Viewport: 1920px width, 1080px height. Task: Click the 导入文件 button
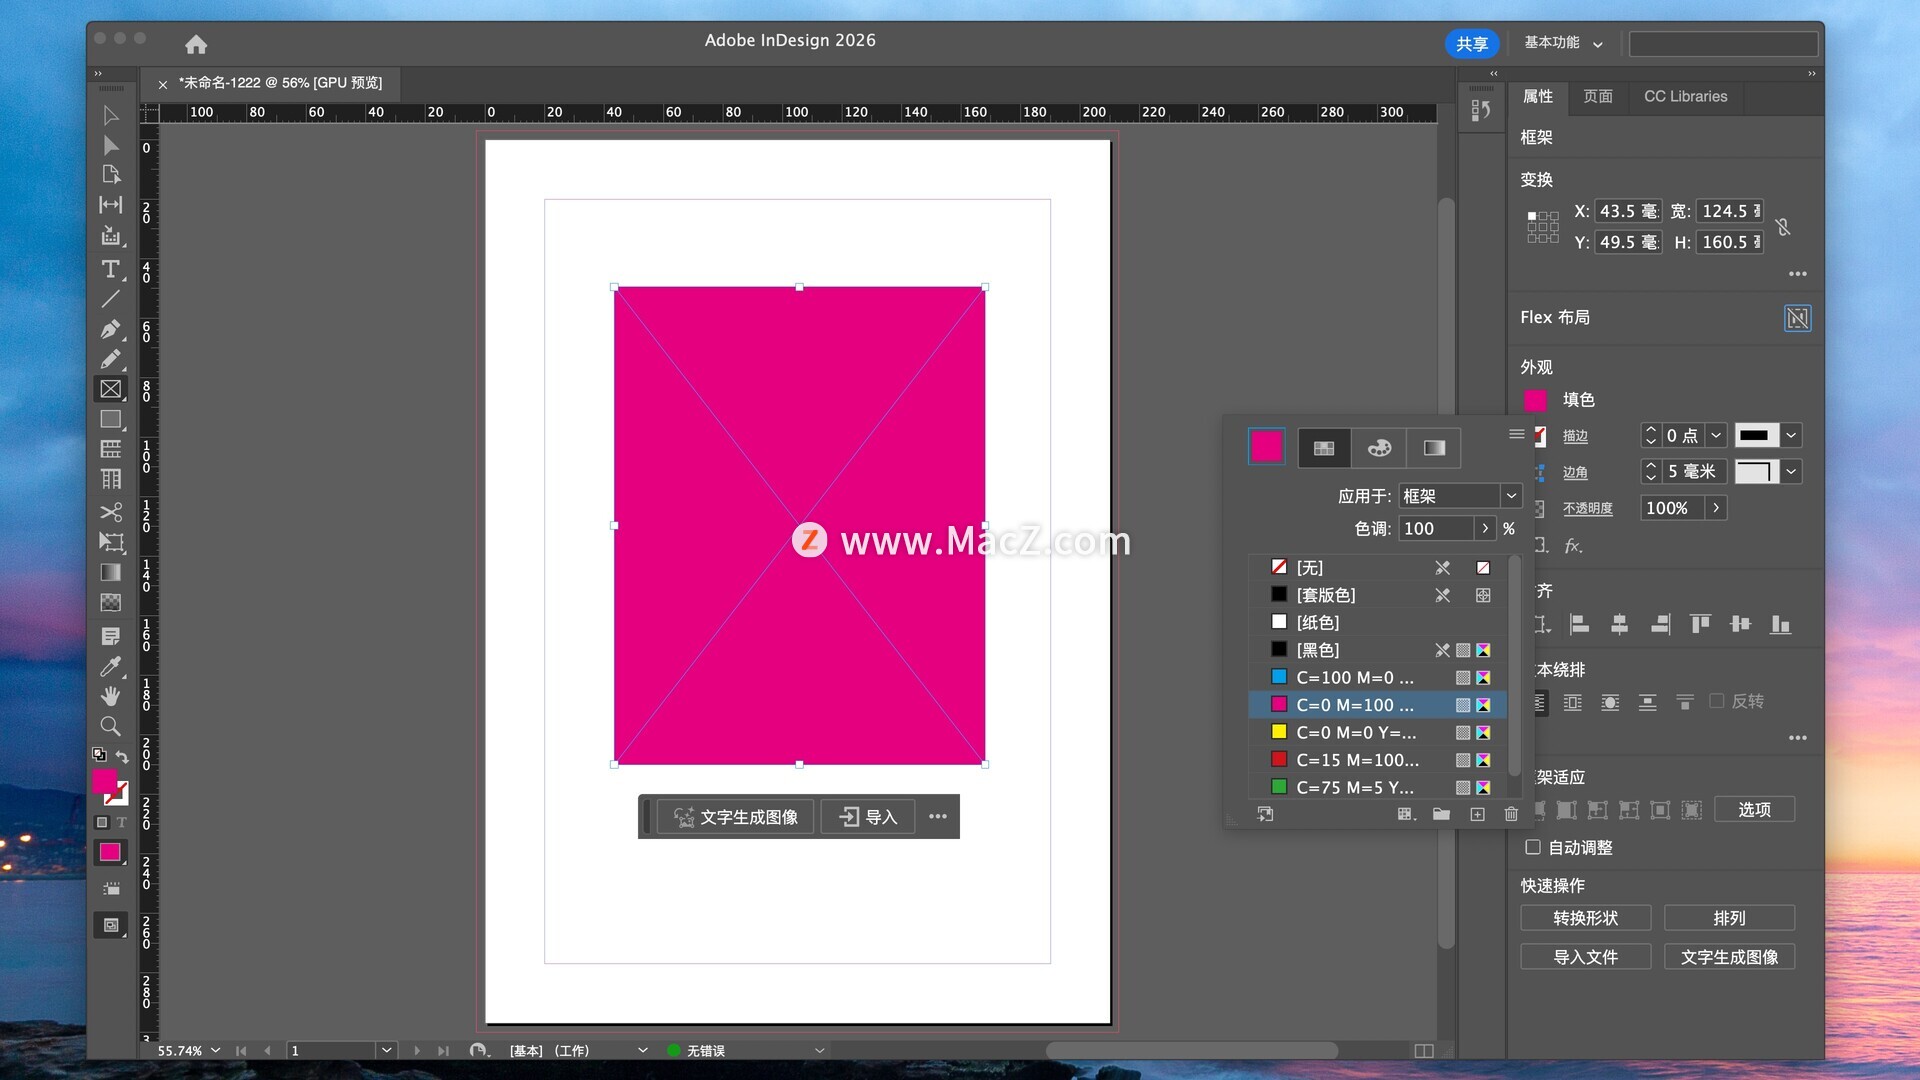coord(1585,957)
